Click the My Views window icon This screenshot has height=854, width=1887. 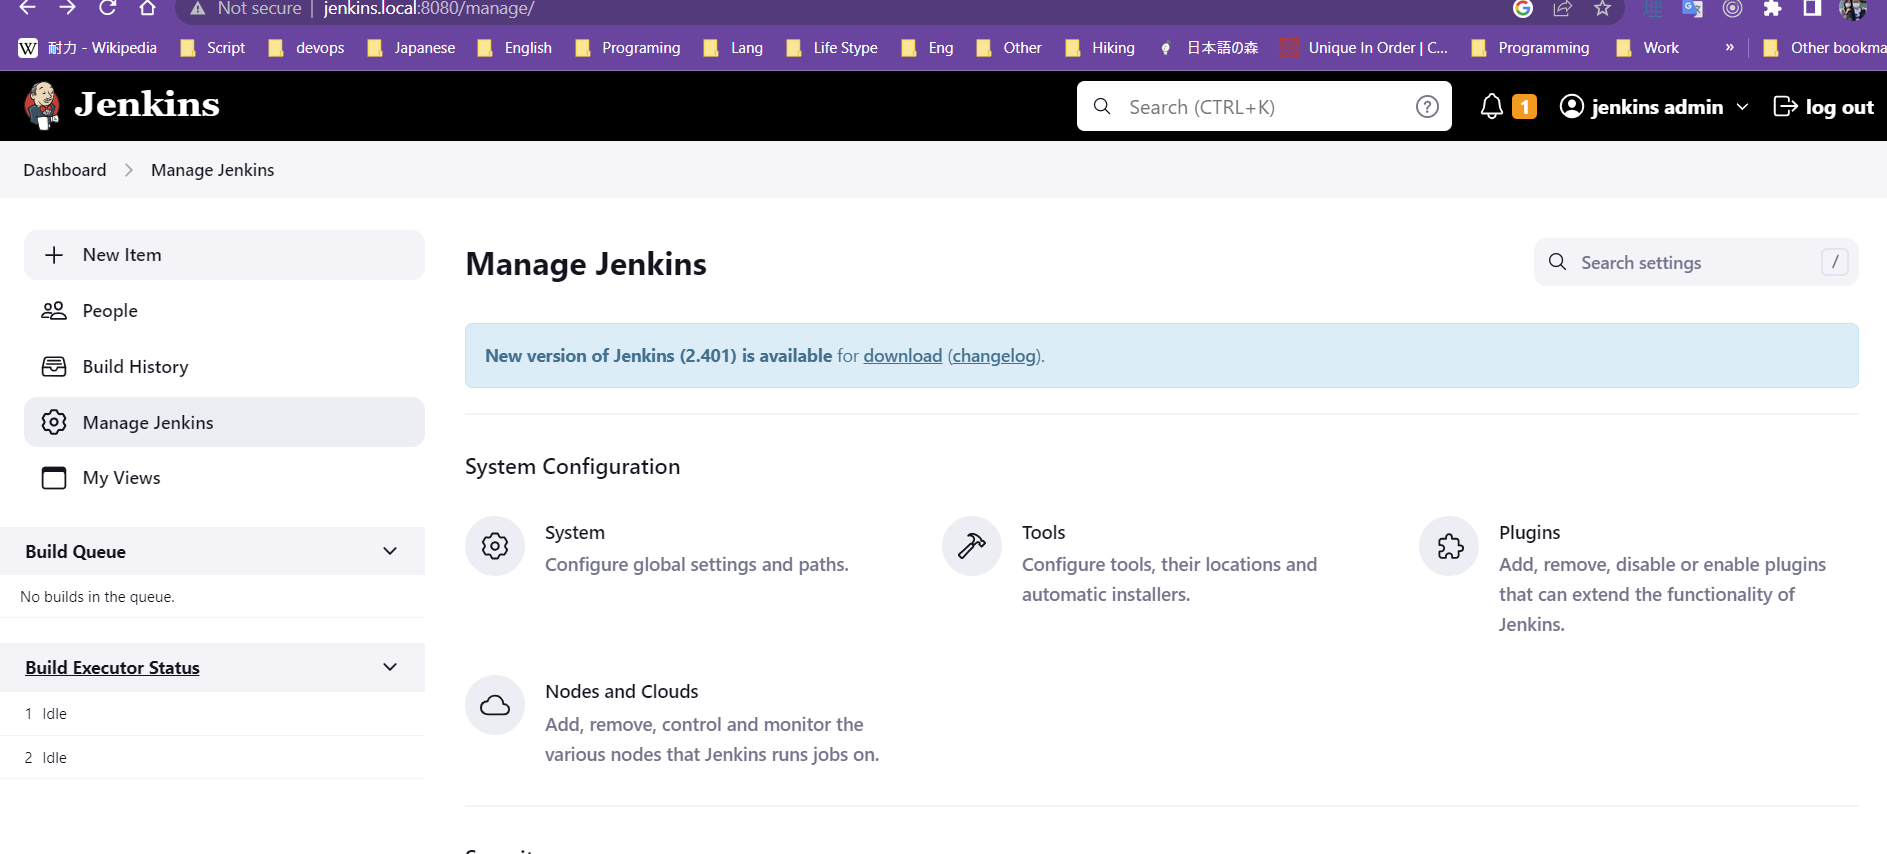[54, 478]
